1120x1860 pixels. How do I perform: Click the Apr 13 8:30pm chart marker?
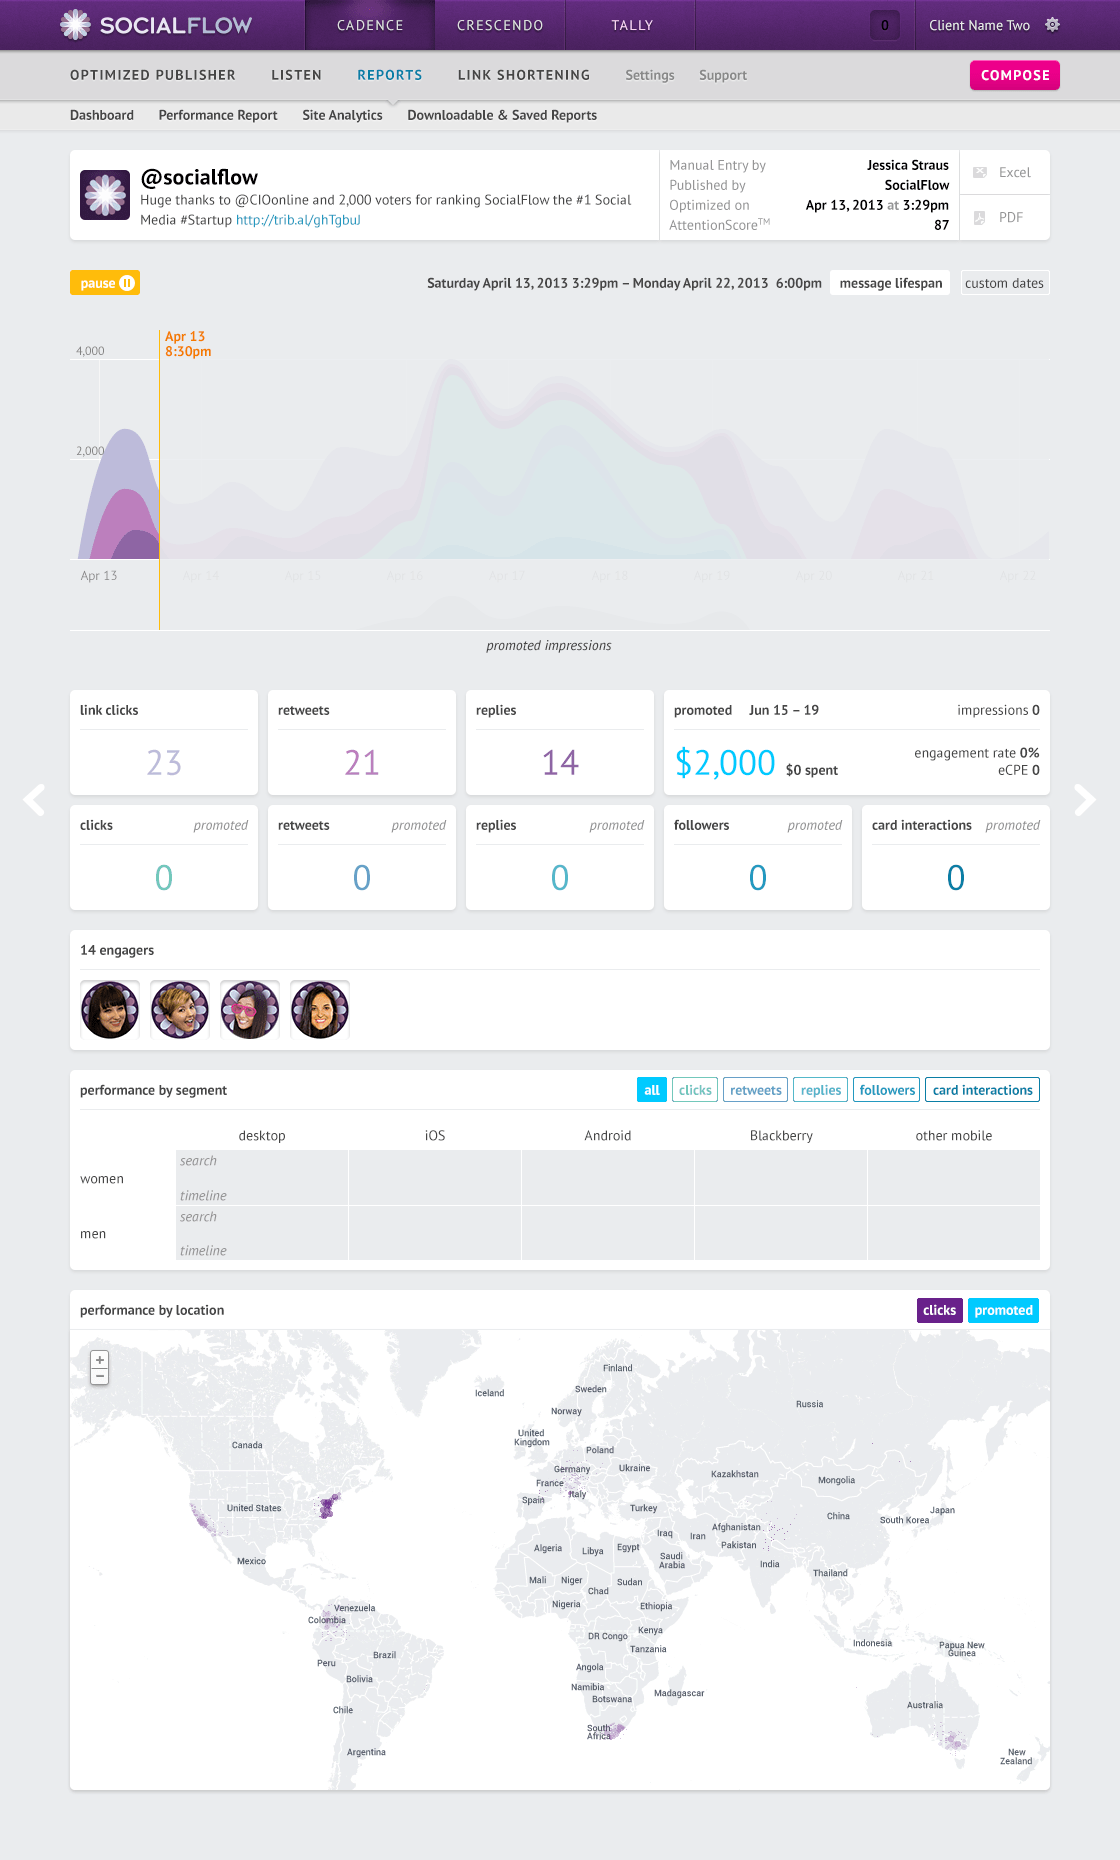point(188,344)
